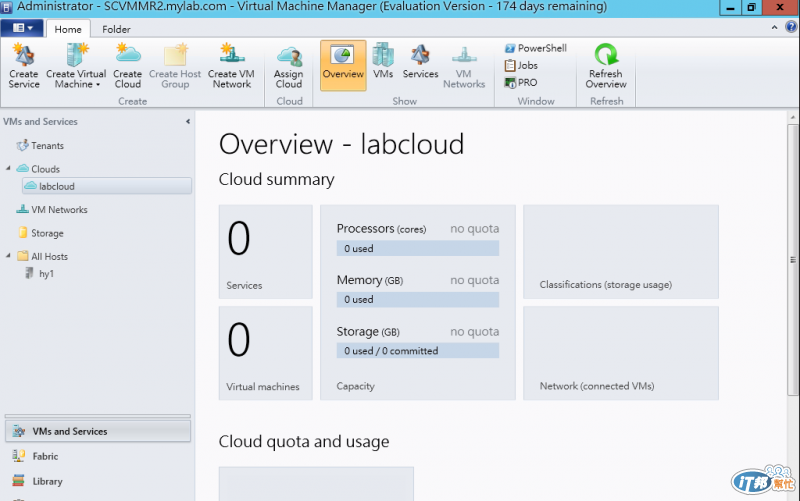The width and height of the screenshot is (800, 501).
Task: Show the Services view
Action: [x=420, y=61]
